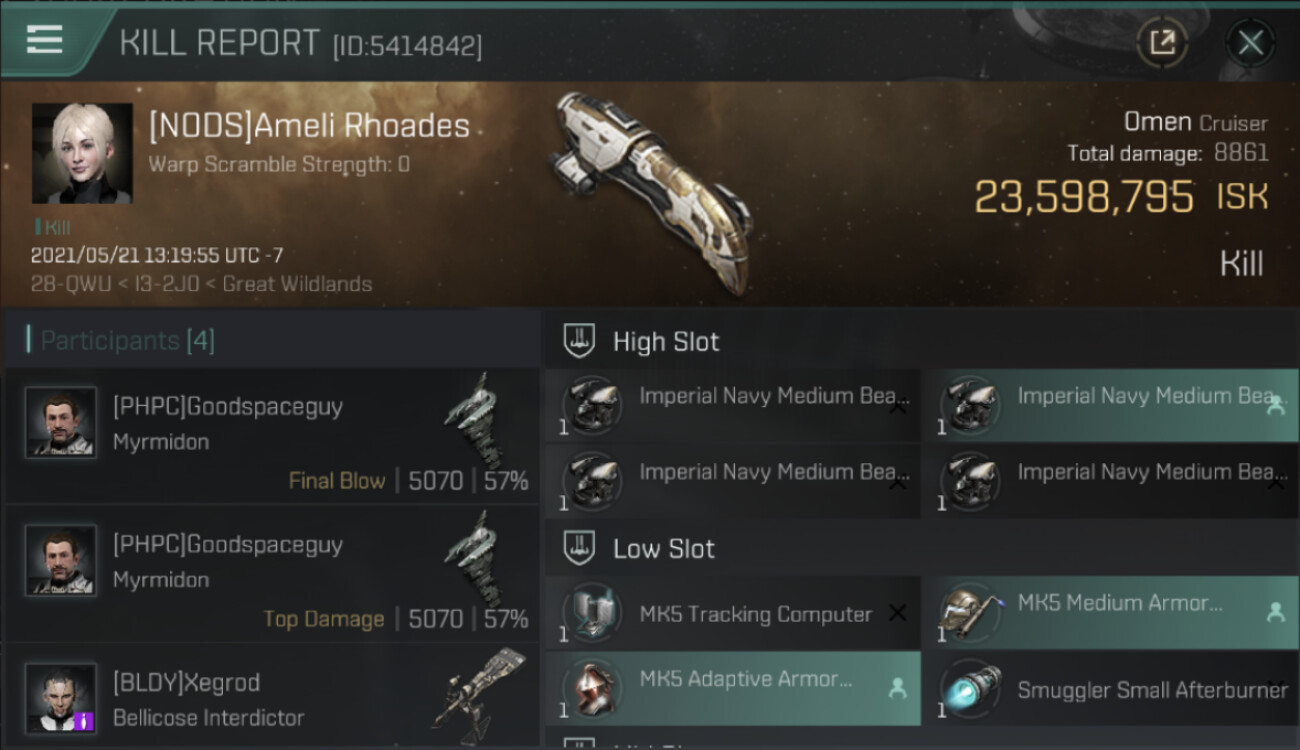Click the Xegrod Bellicose Interdictor ship icon
This screenshot has height=750, width=1300.
click(x=480, y=688)
